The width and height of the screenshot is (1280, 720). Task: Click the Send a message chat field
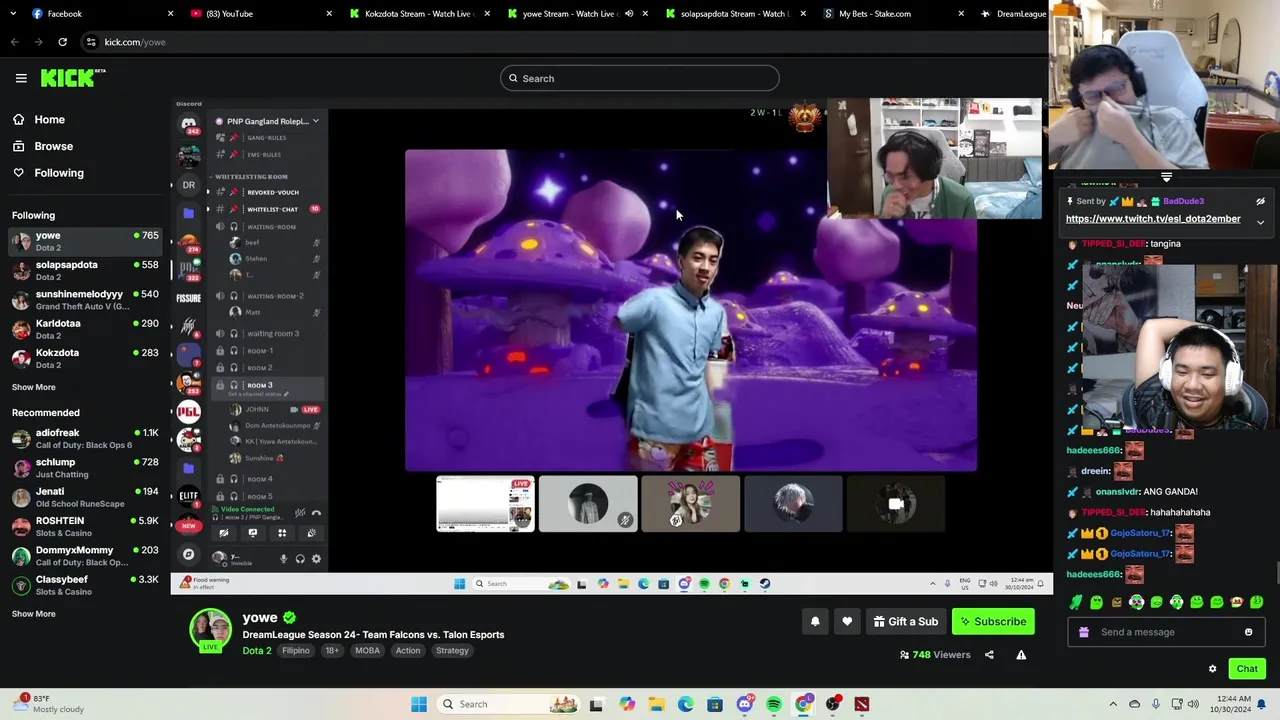[x=1166, y=632]
